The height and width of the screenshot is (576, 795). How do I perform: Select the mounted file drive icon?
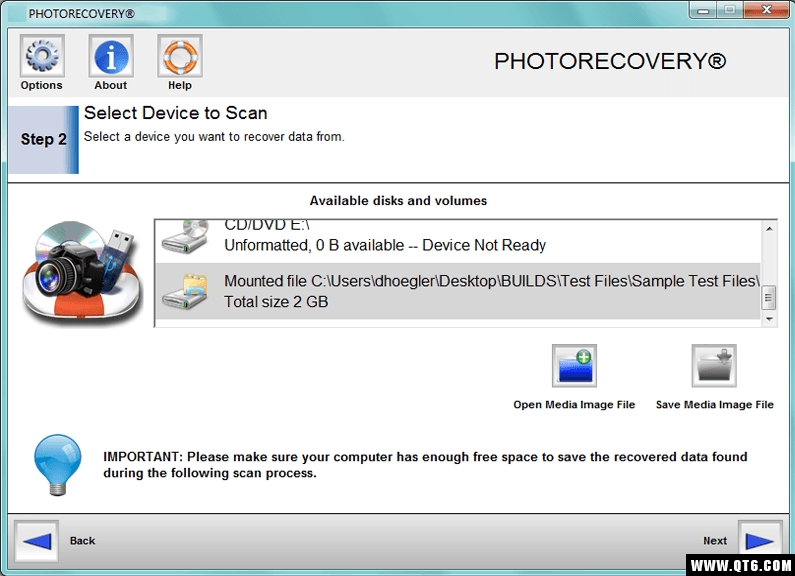pyautogui.click(x=186, y=292)
